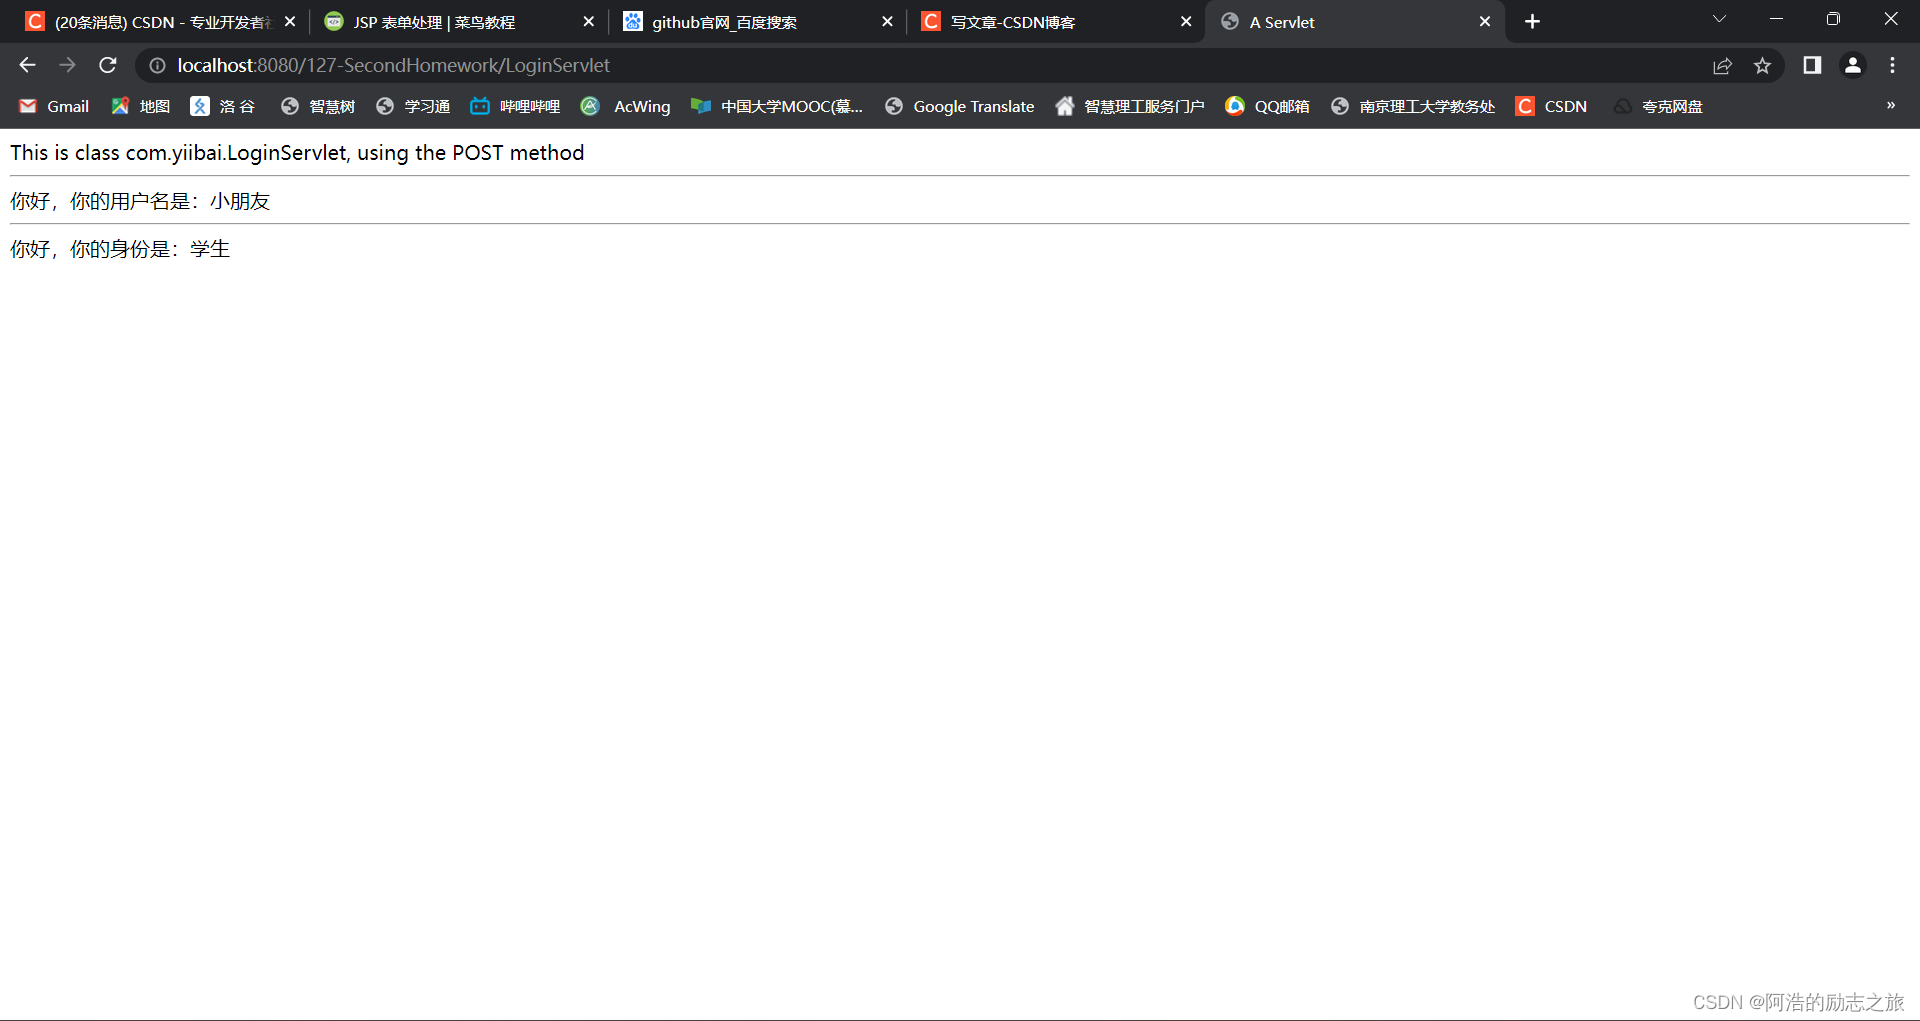Image resolution: width=1920 pixels, height=1021 pixels.
Task: Toggle the side panel open
Action: tap(1812, 65)
